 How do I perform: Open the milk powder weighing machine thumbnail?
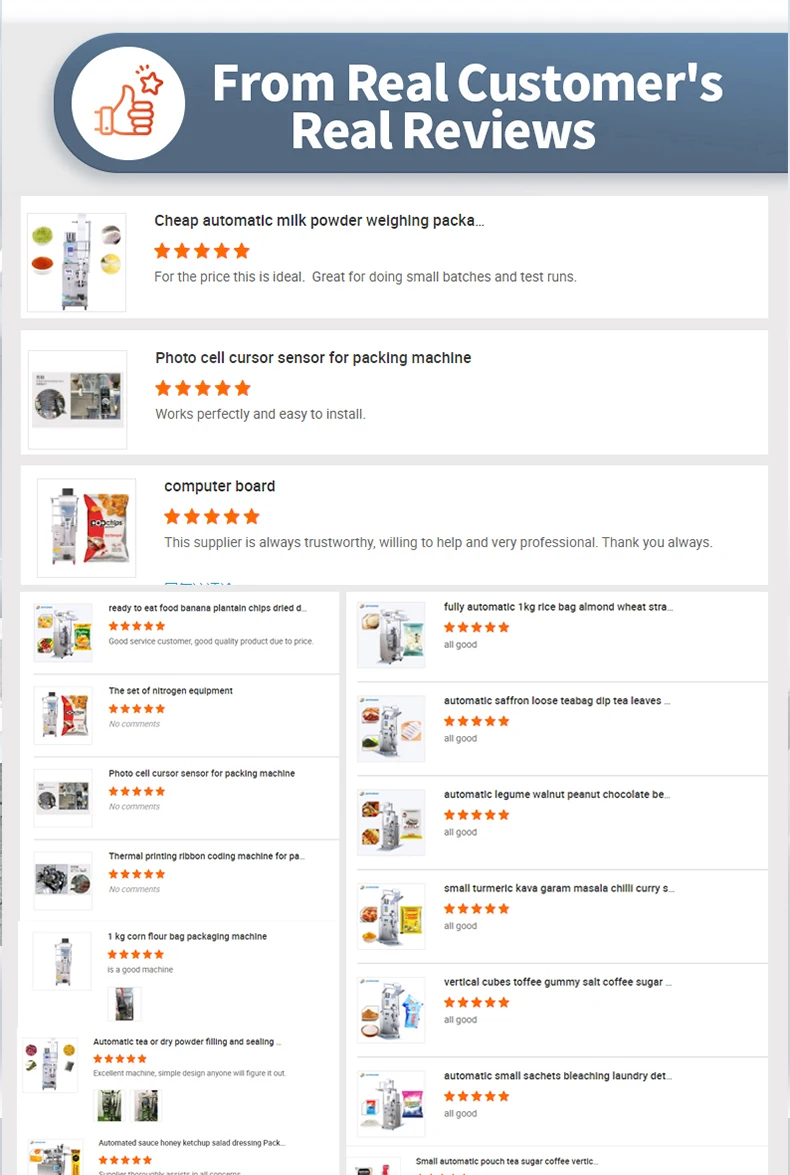(77, 262)
